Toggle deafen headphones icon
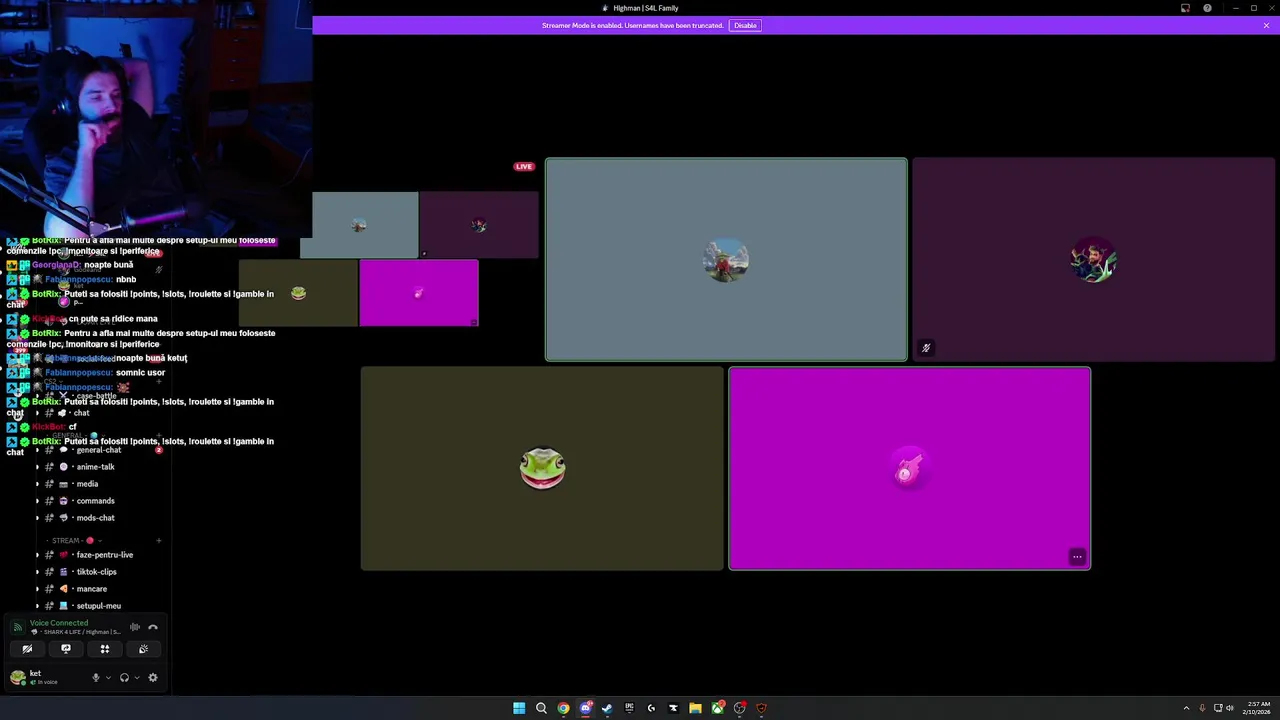 pyautogui.click(x=124, y=677)
